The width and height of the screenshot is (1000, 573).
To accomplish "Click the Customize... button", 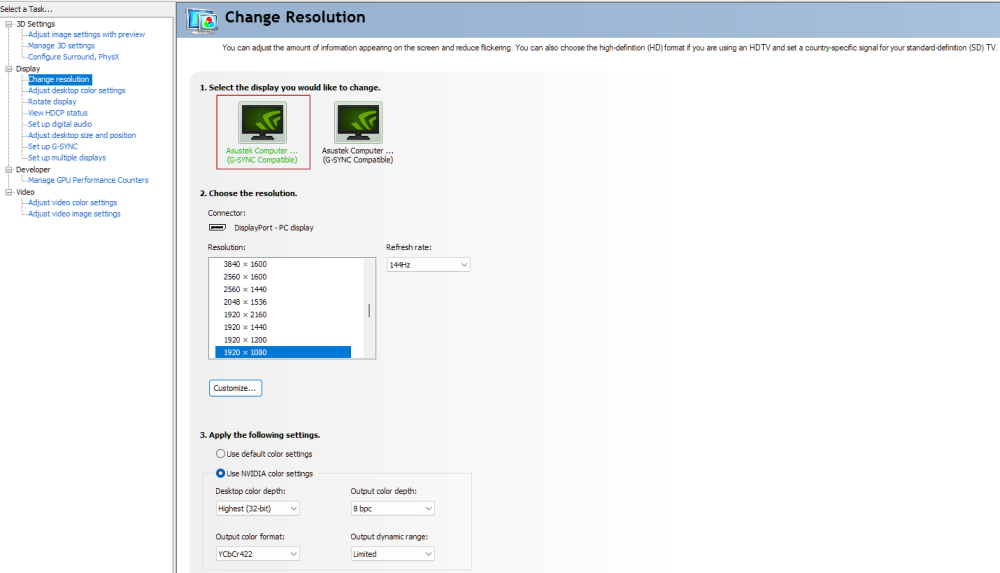I will point(235,388).
